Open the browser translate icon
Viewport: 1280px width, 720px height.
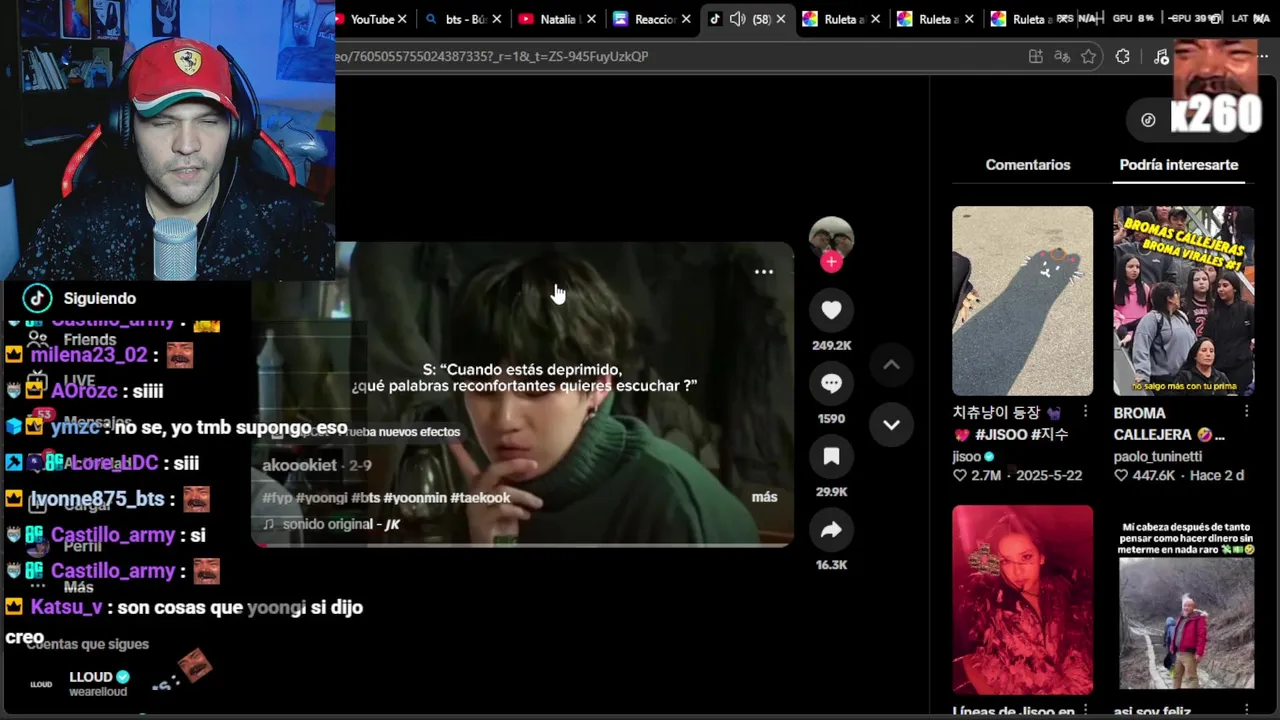point(1062,57)
